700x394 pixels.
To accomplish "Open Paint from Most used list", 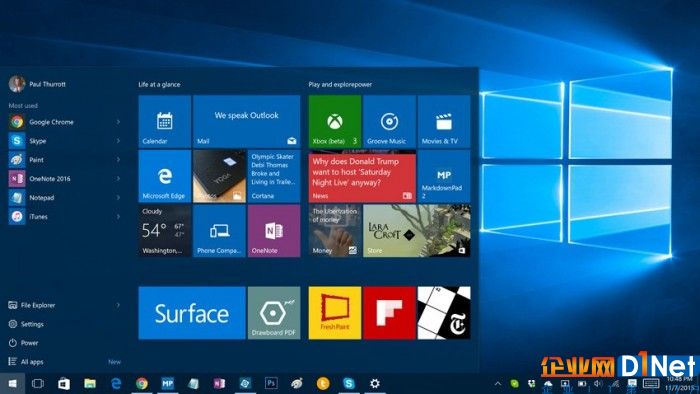I will click(x=65, y=160).
